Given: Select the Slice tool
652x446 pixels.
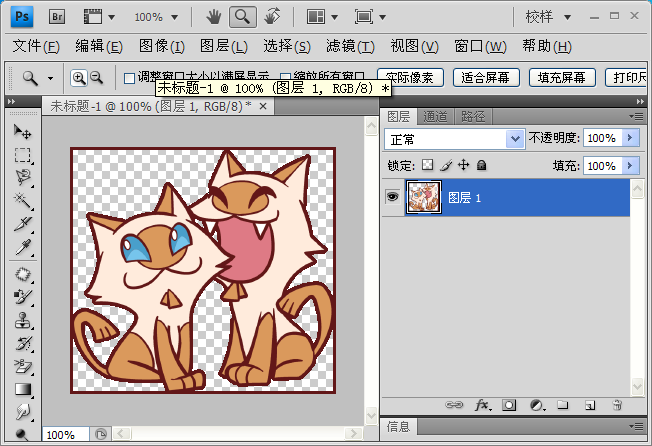Looking at the screenshot, I should point(22,224).
